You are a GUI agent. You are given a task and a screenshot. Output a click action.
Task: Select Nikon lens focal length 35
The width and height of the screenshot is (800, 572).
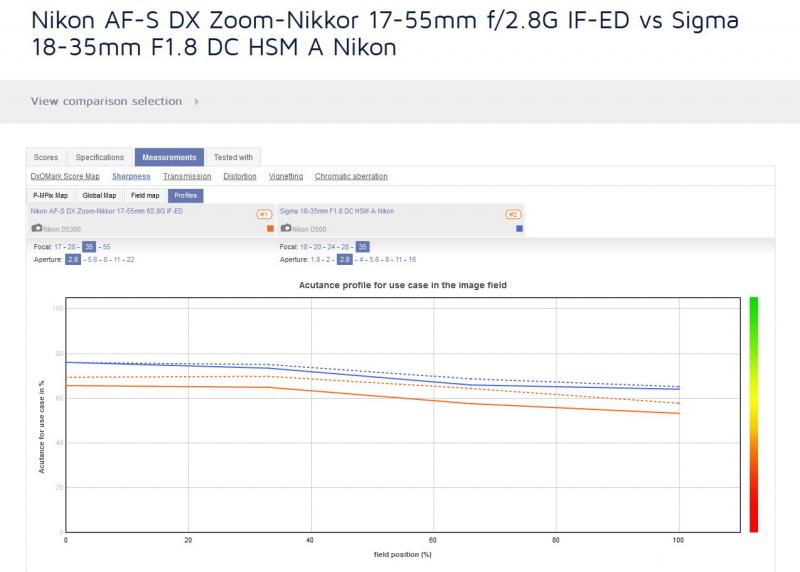click(x=89, y=247)
